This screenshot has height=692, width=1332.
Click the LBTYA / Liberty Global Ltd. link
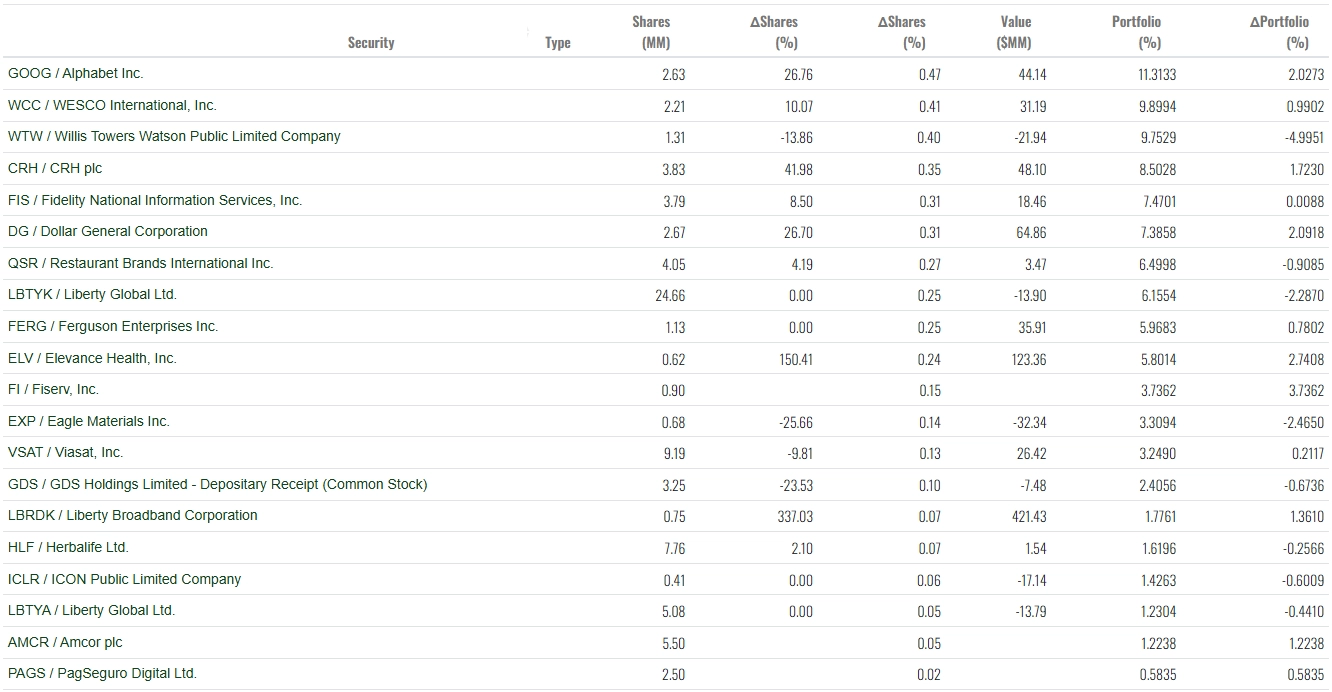pyautogui.click(x=91, y=611)
